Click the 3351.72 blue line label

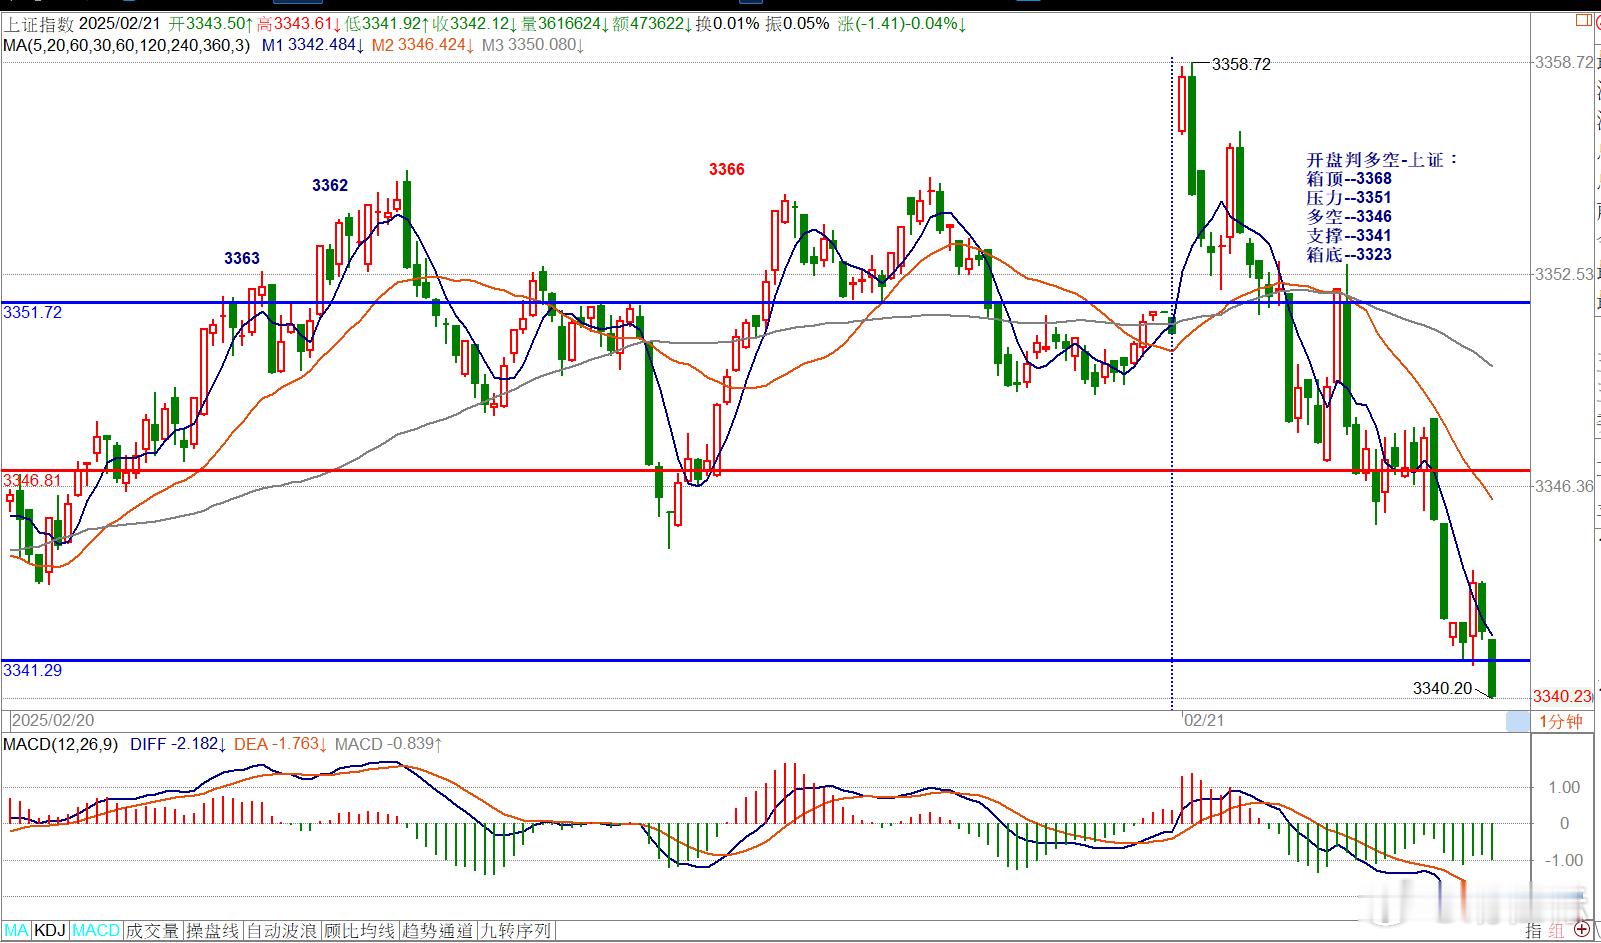click(x=32, y=312)
